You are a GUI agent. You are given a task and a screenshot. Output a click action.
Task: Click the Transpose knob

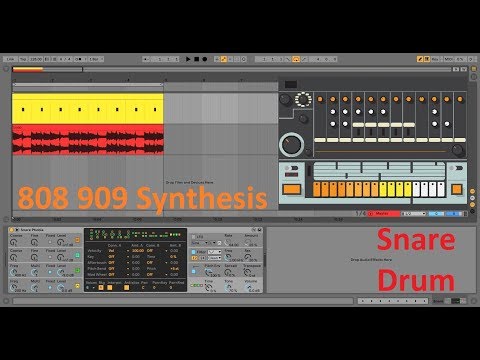tap(248, 273)
